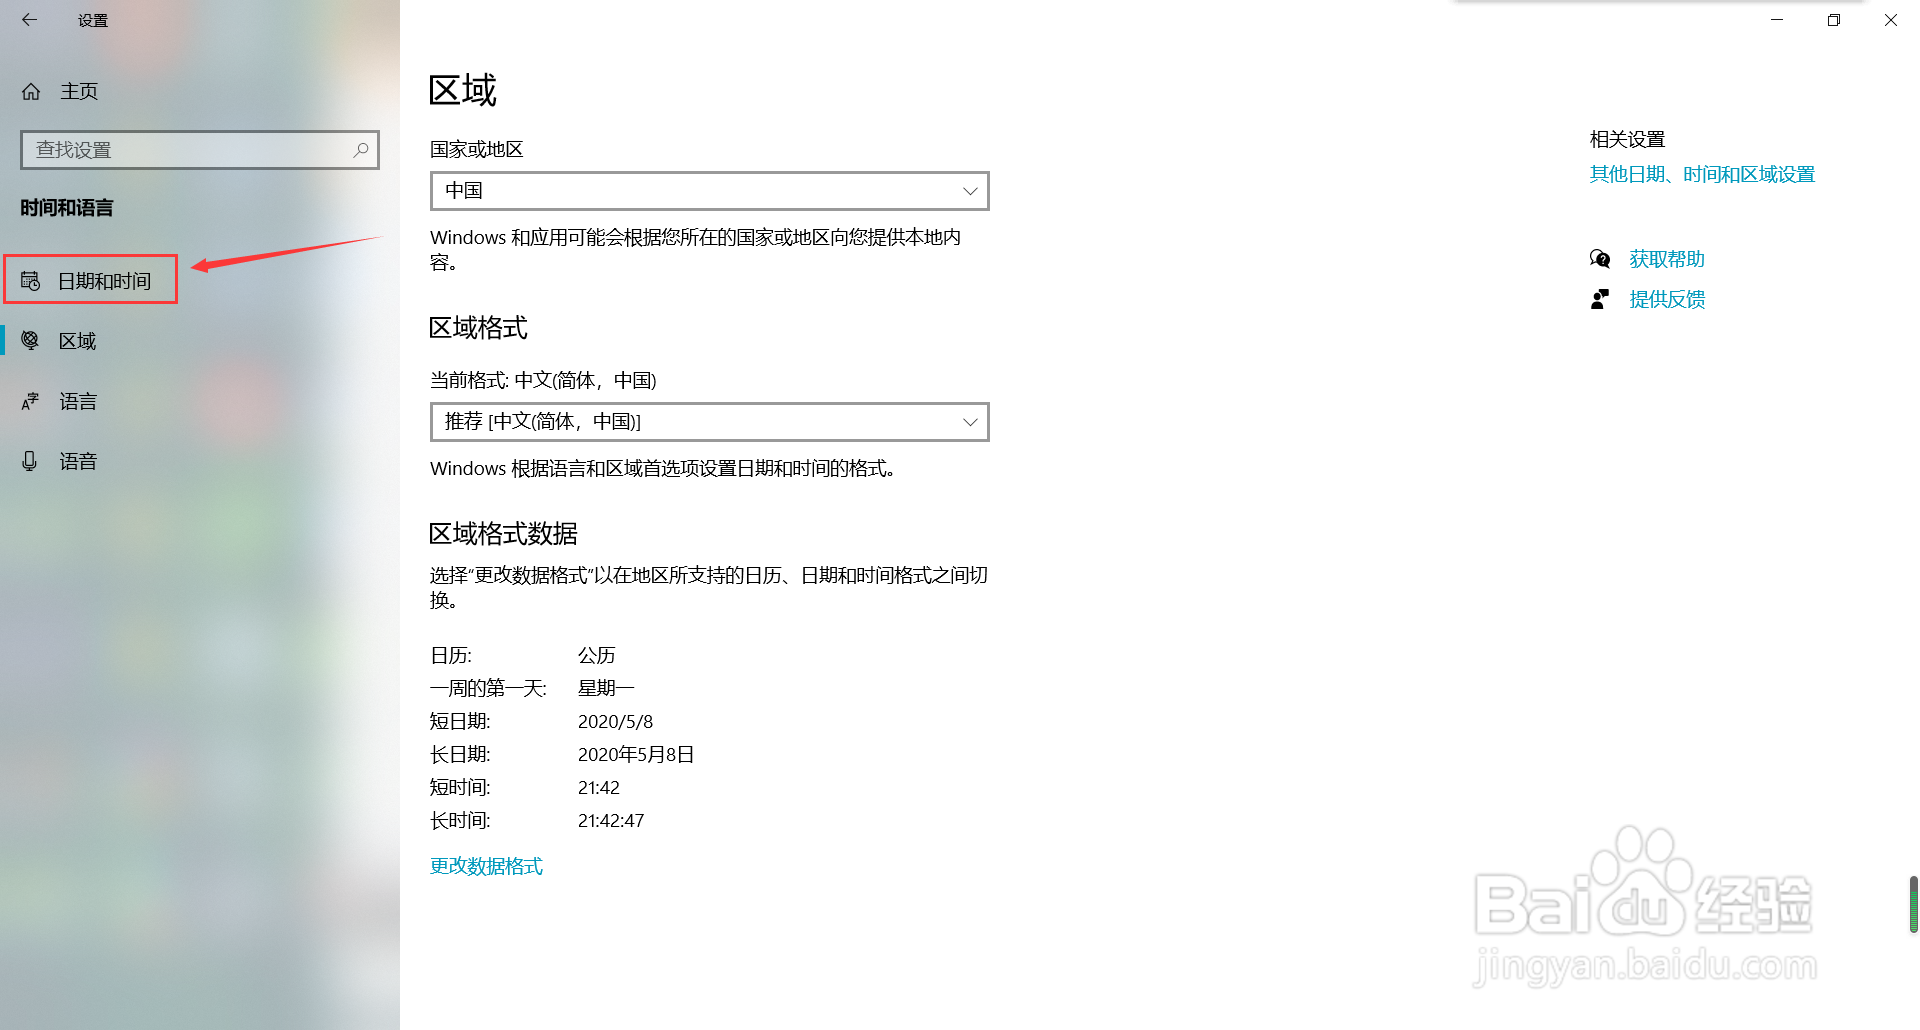Click the 区域格式数据 heading

tap(503, 534)
